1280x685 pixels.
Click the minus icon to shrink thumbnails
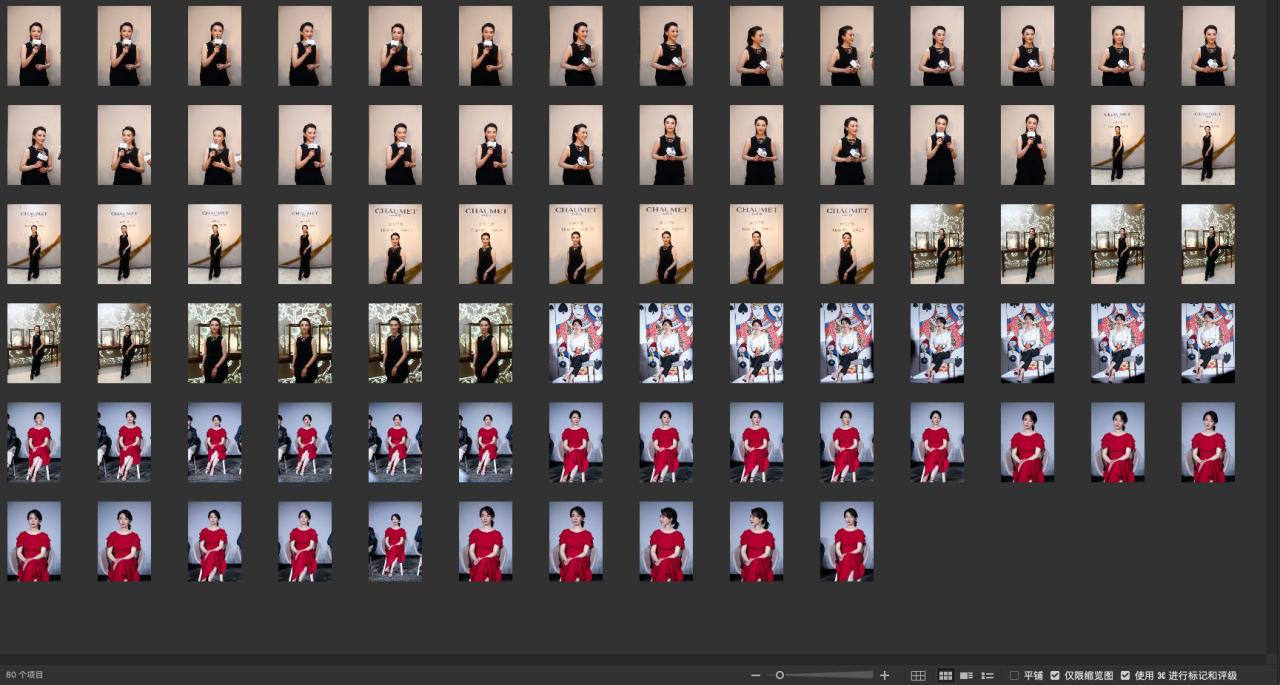pos(756,676)
